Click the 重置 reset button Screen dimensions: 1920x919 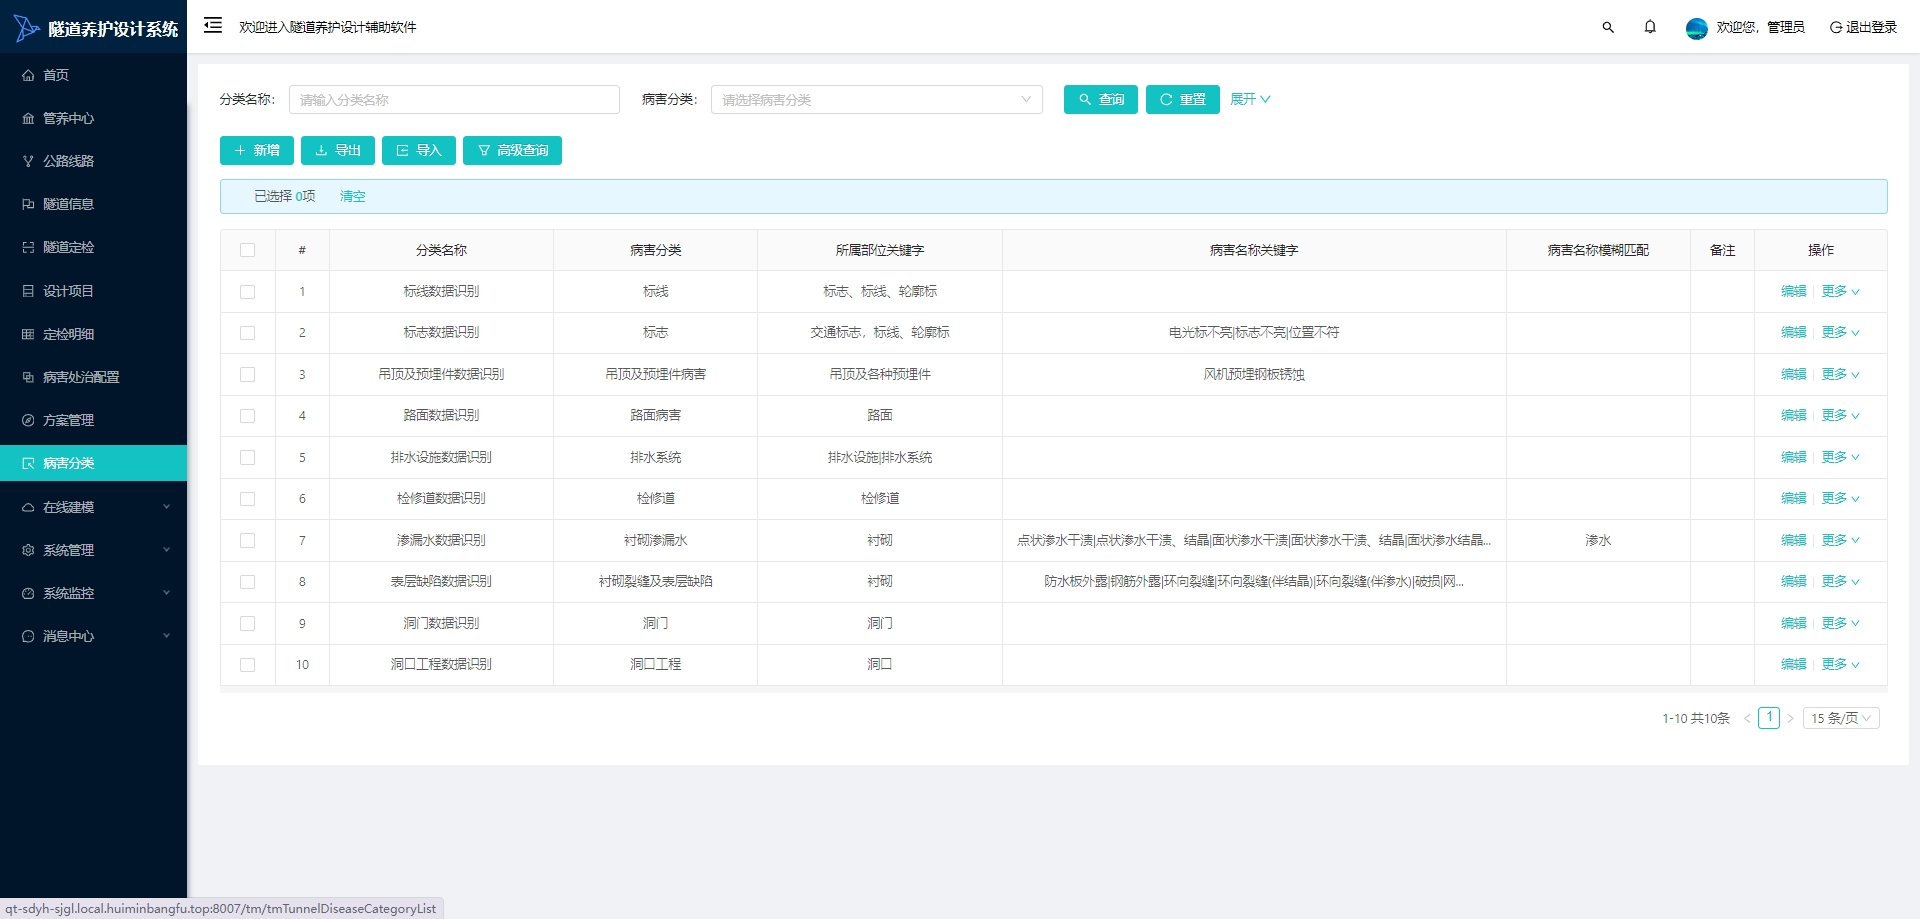1183,100
